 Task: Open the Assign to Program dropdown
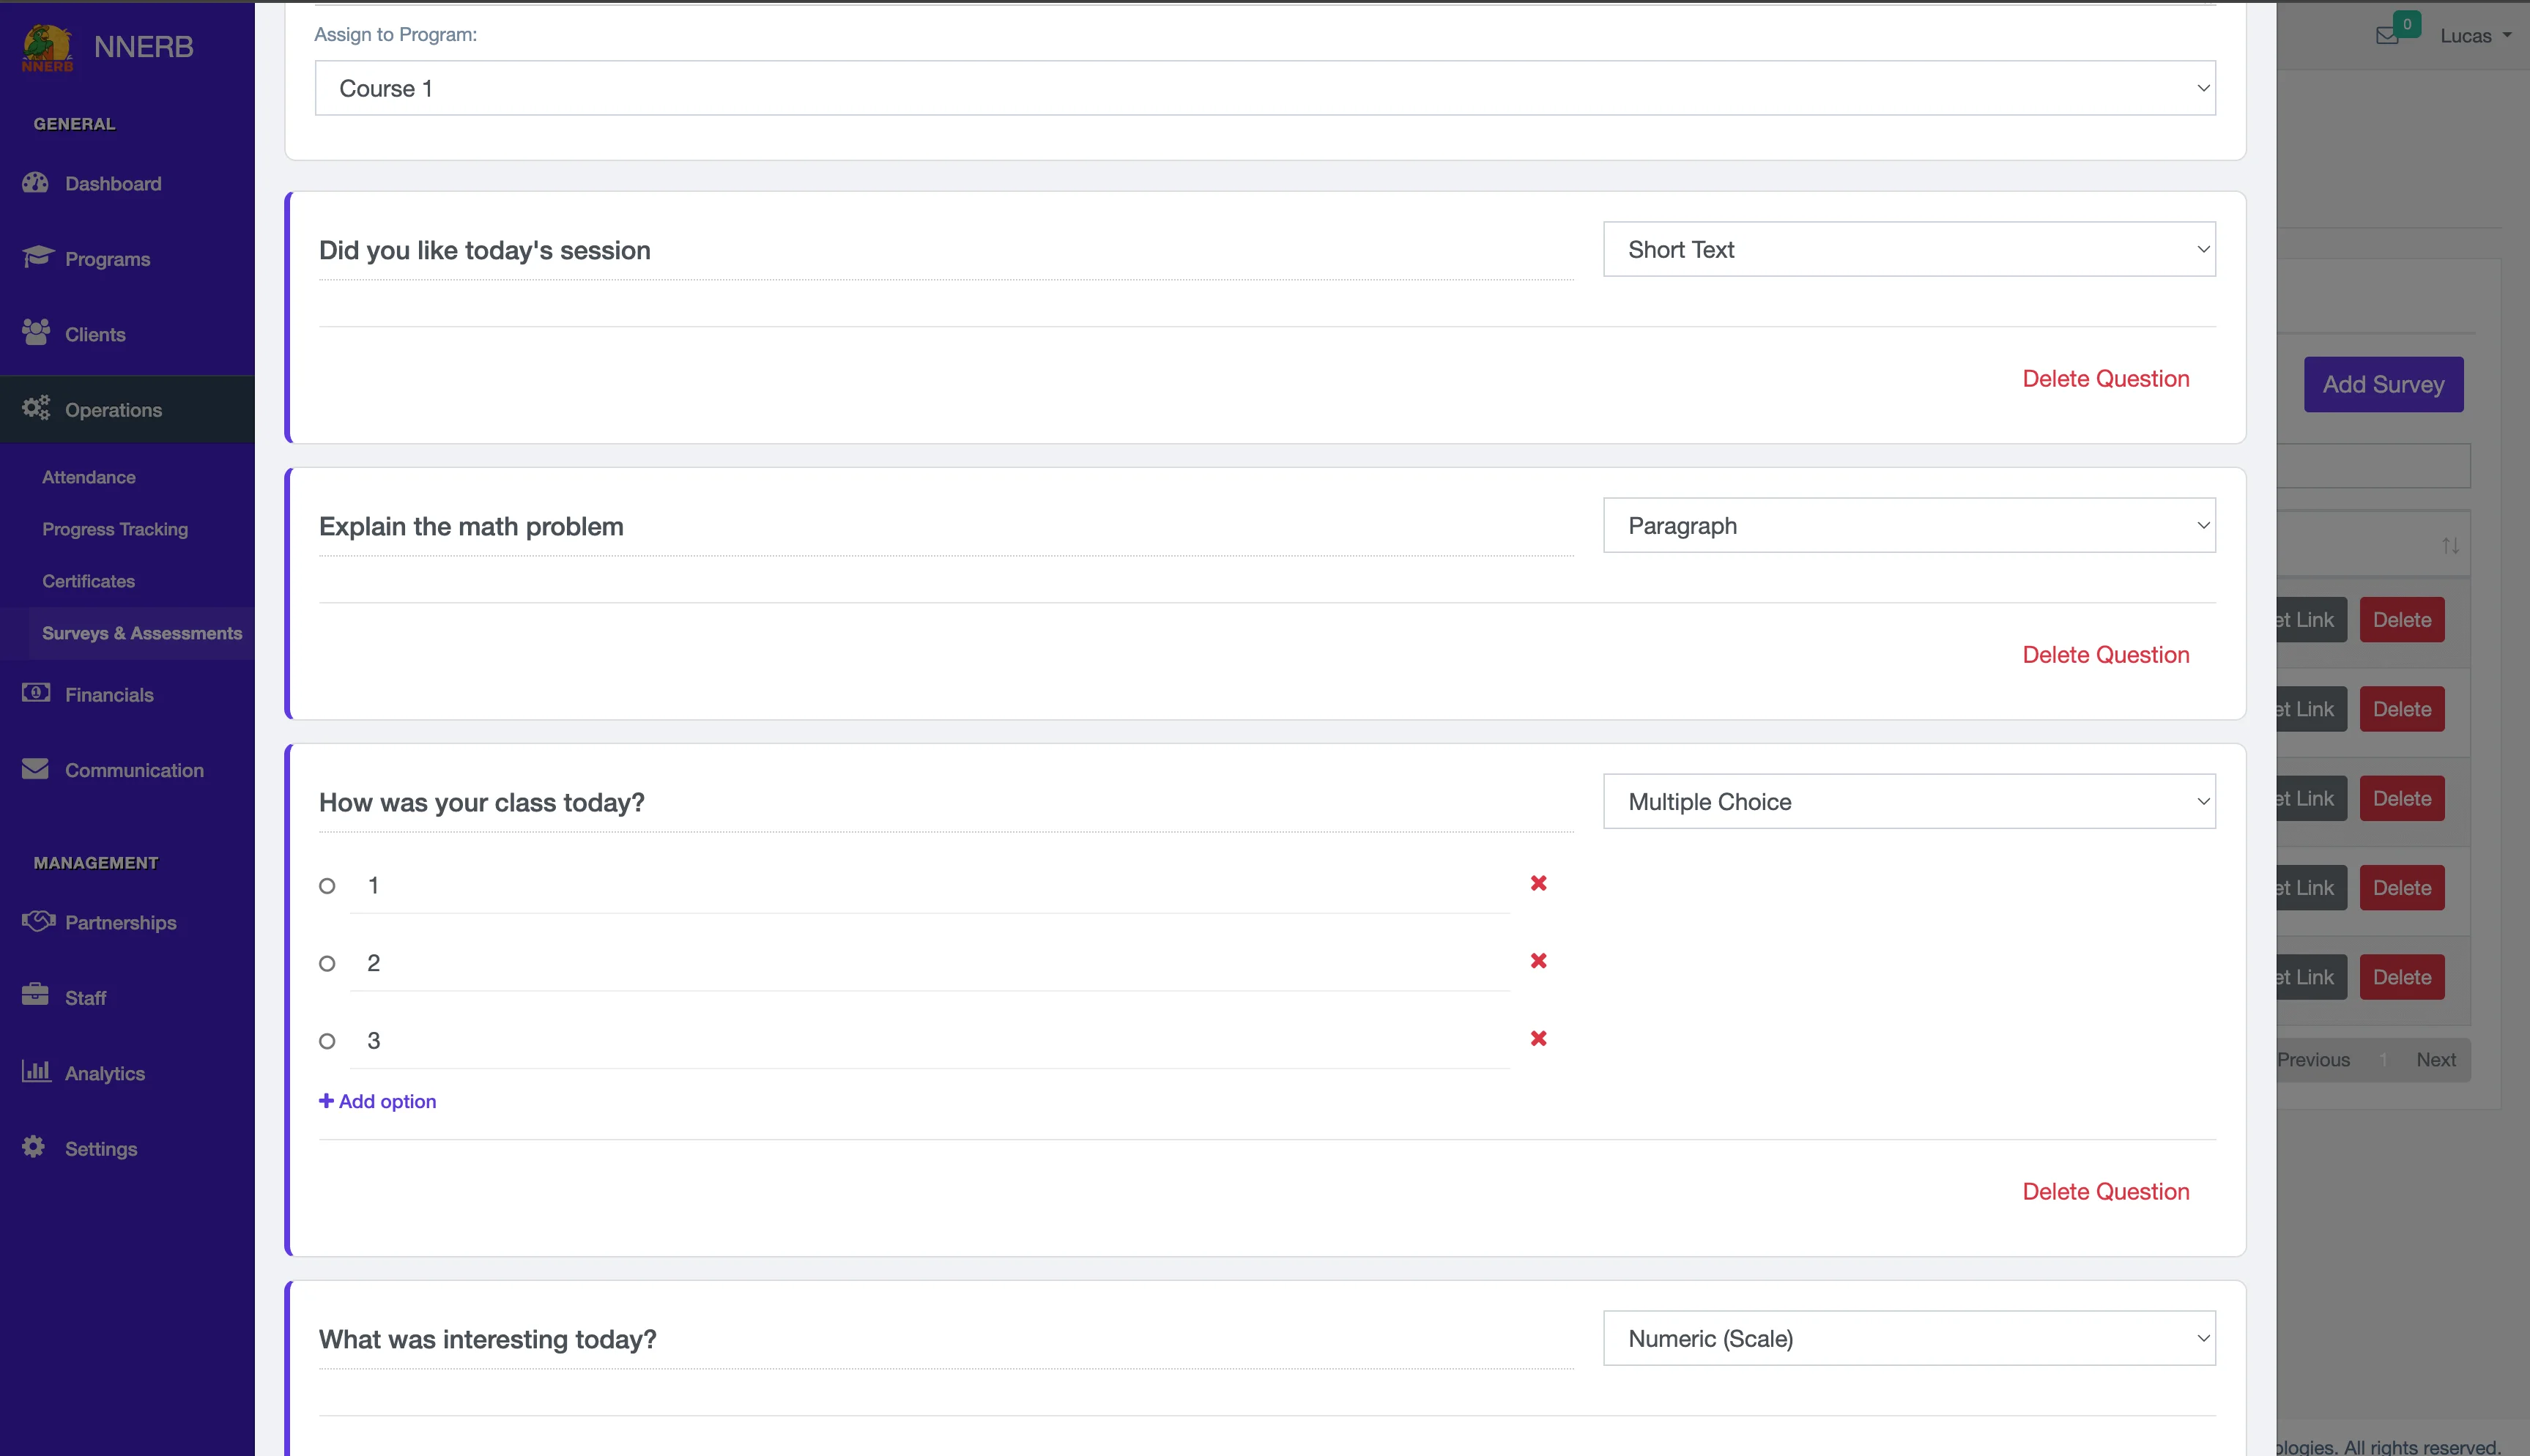pyautogui.click(x=1264, y=88)
